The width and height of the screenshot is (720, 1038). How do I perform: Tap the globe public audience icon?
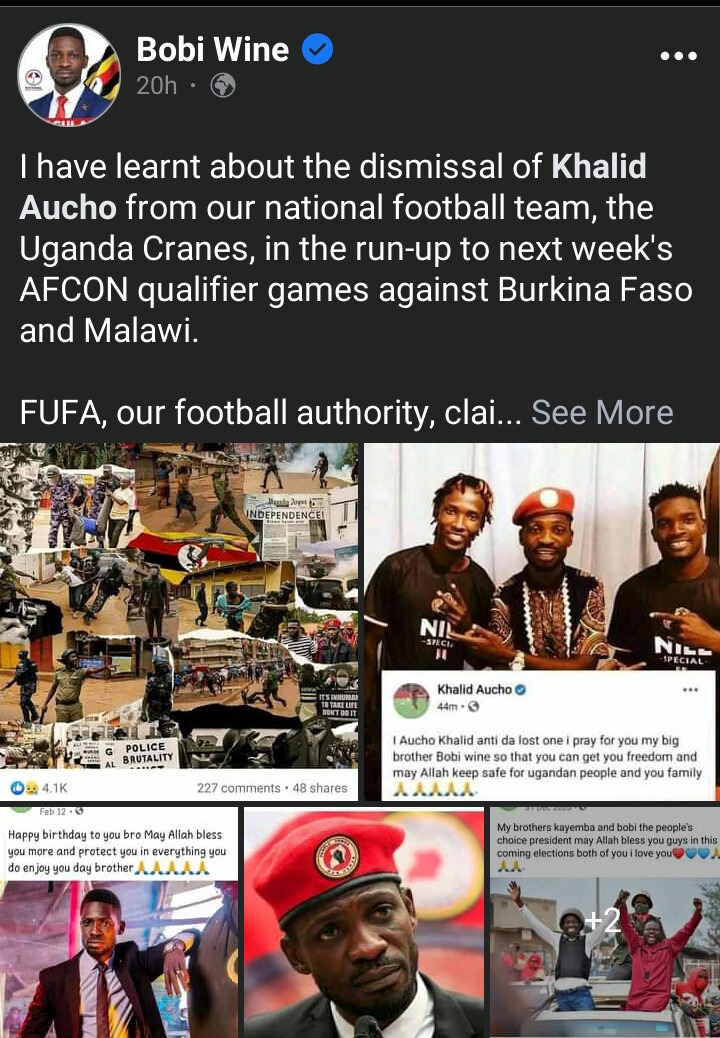click(x=222, y=85)
